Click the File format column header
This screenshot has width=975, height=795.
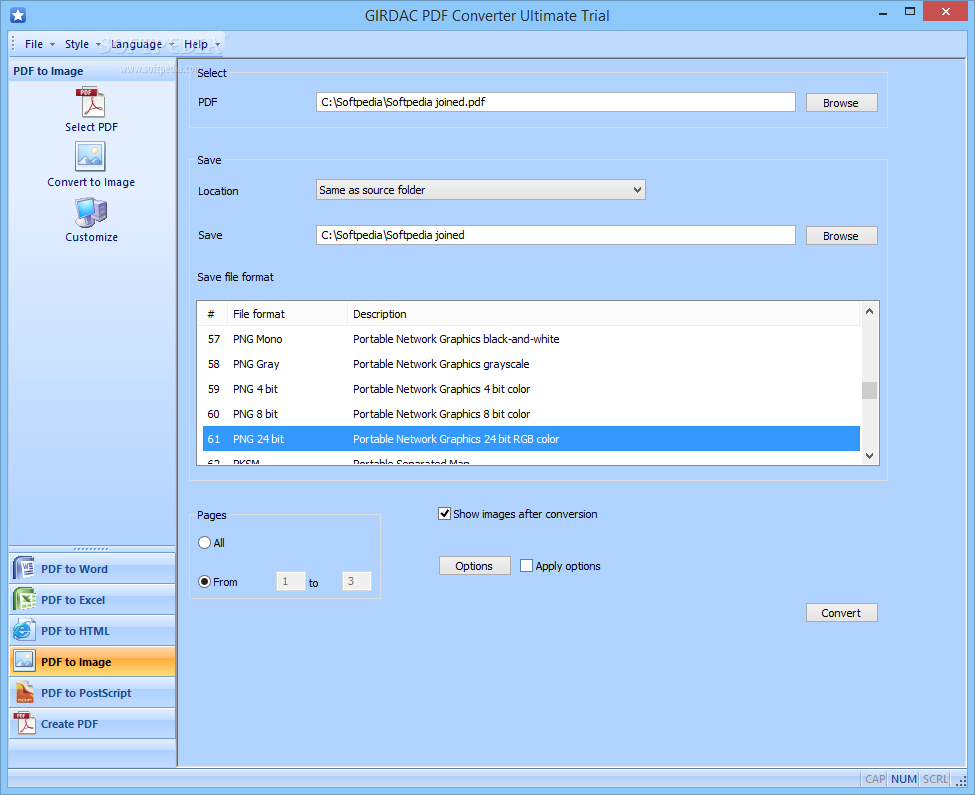[x=287, y=314]
